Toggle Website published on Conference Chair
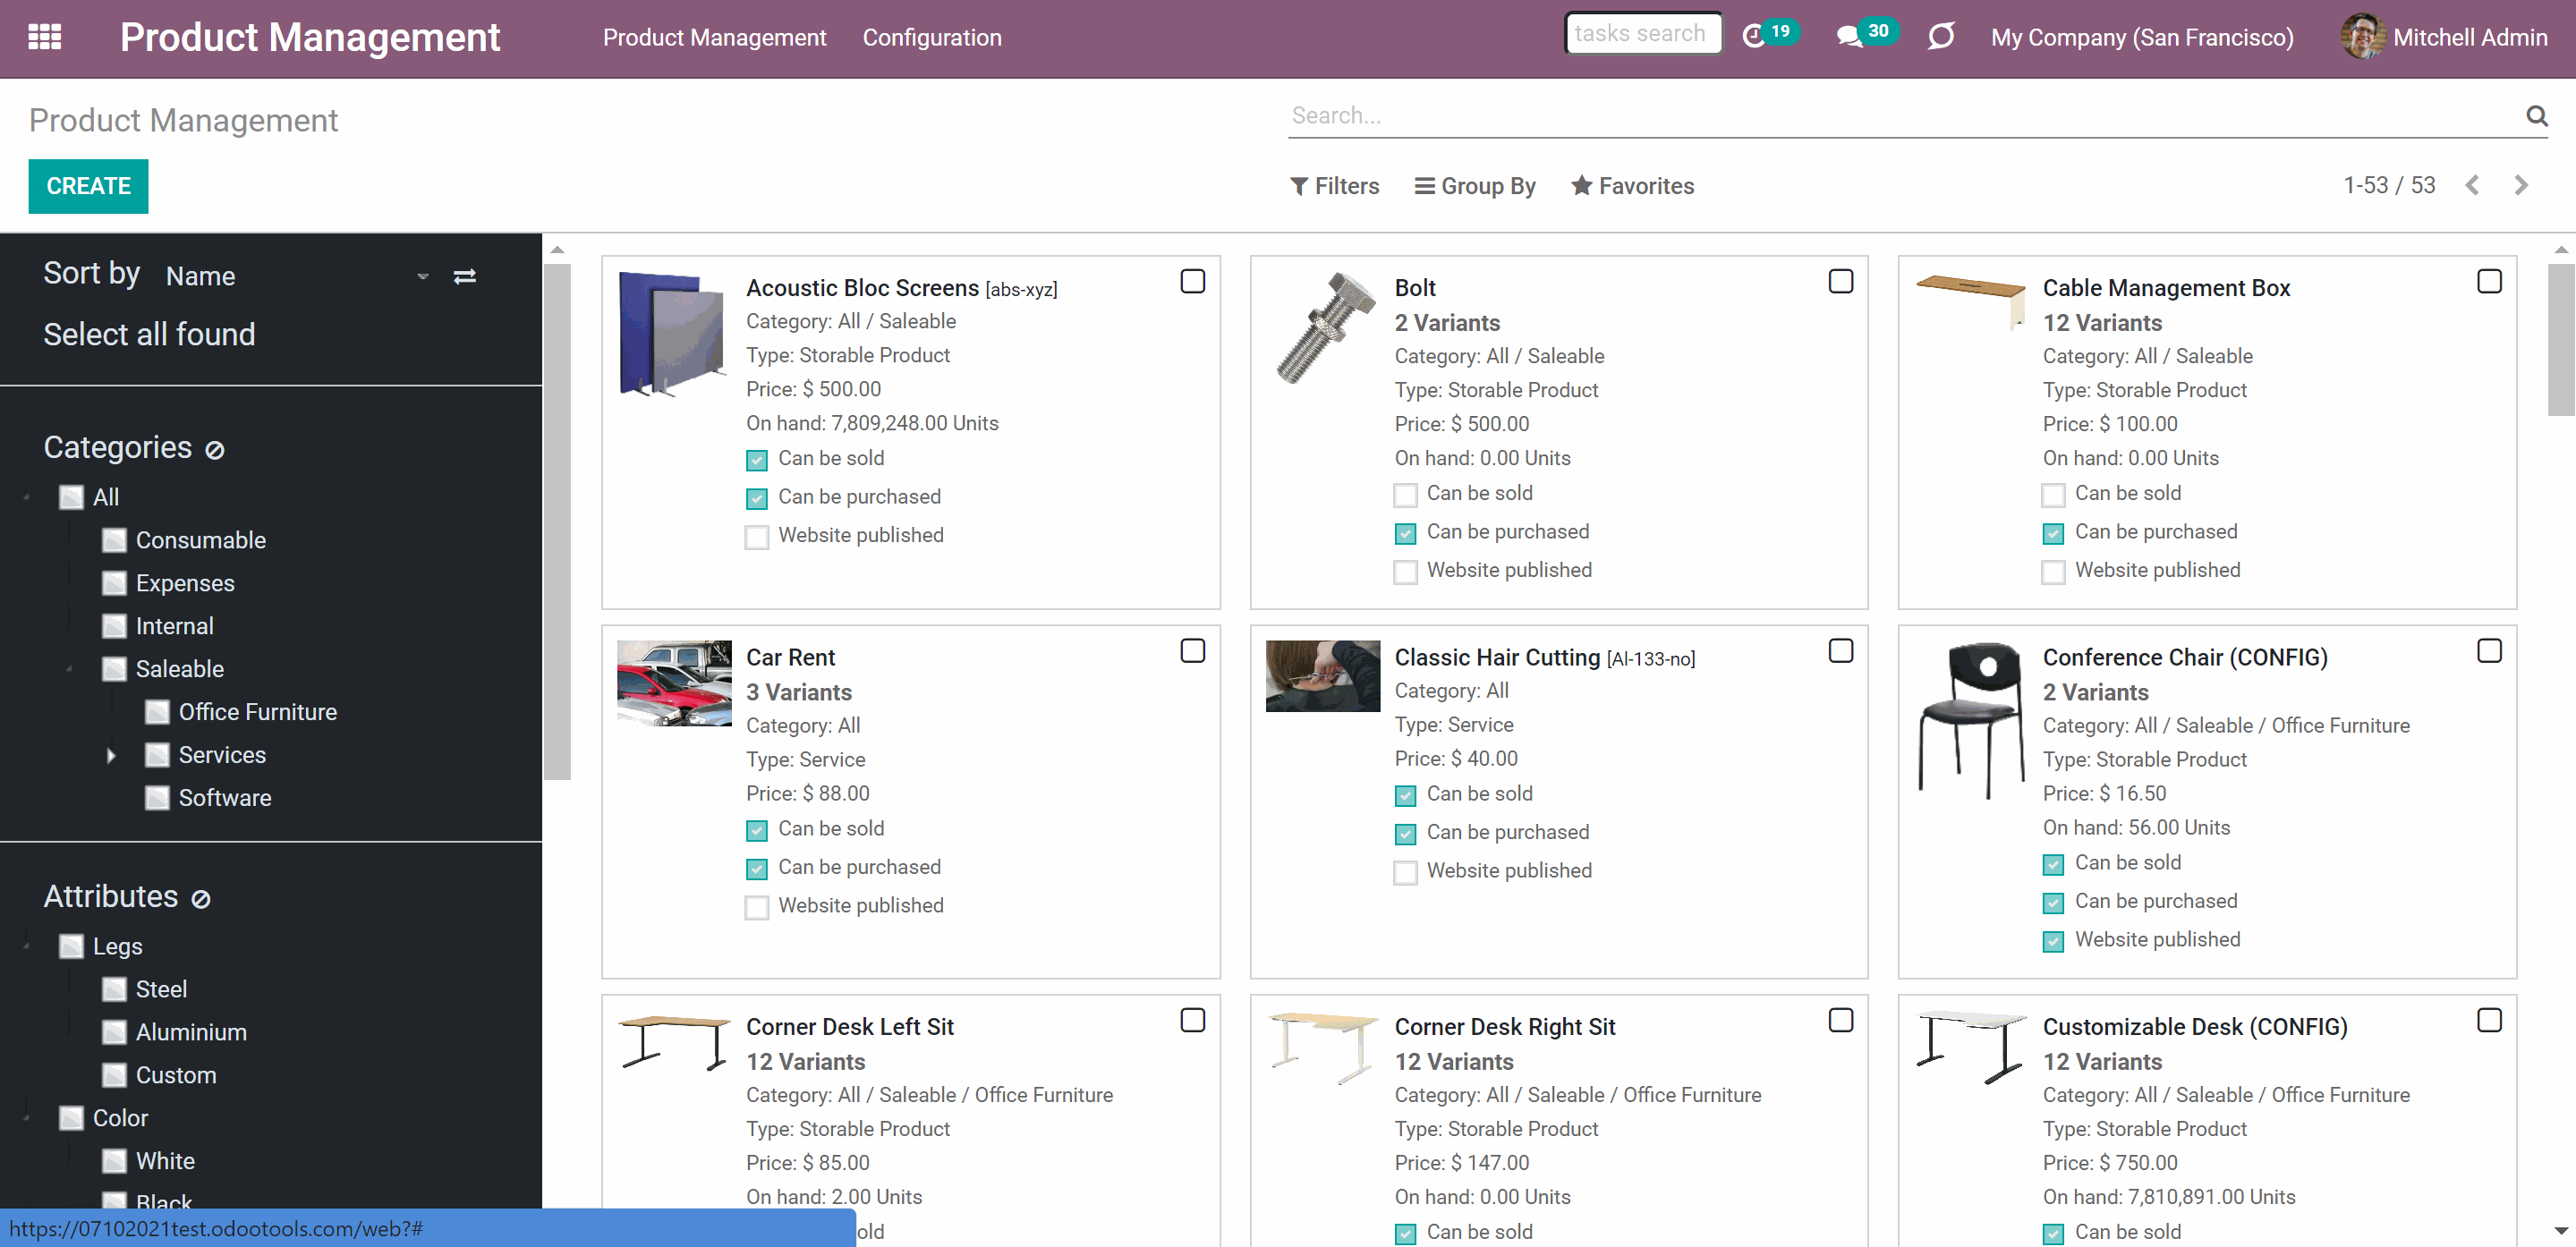 2053,941
